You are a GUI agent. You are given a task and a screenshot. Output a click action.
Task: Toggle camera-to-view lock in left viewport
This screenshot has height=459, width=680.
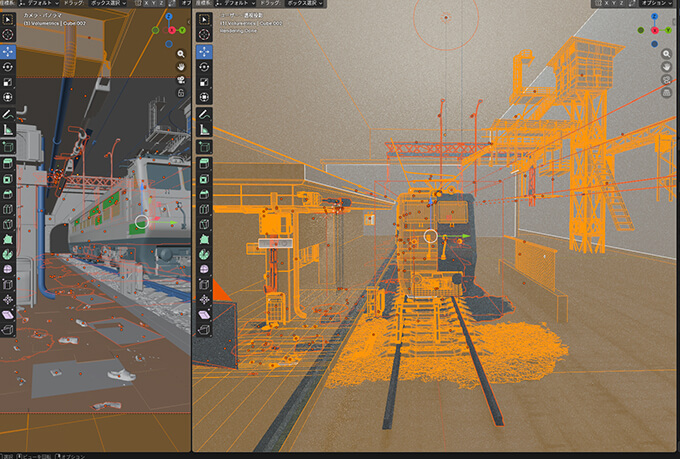(181, 95)
